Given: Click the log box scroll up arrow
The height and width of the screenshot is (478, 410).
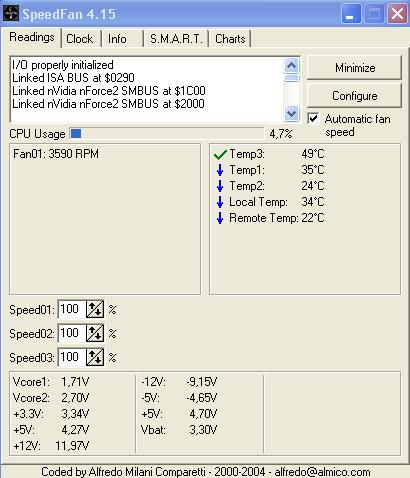Looking at the screenshot, I should click(x=292, y=66).
